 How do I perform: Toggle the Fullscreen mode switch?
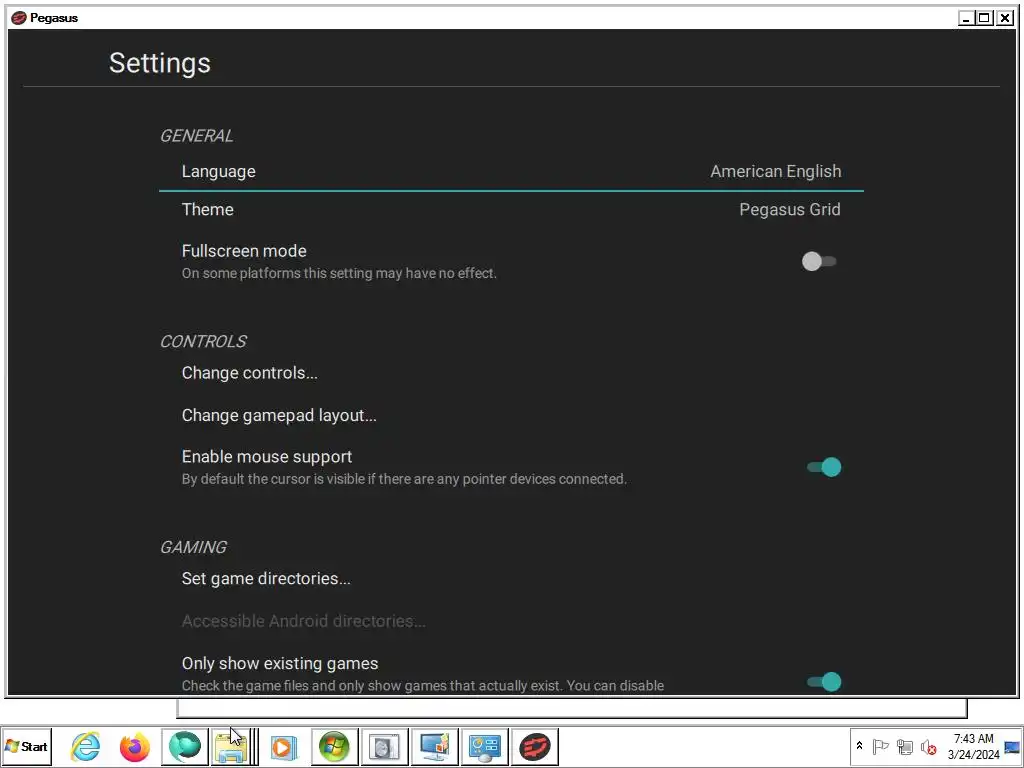pos(819,261)
